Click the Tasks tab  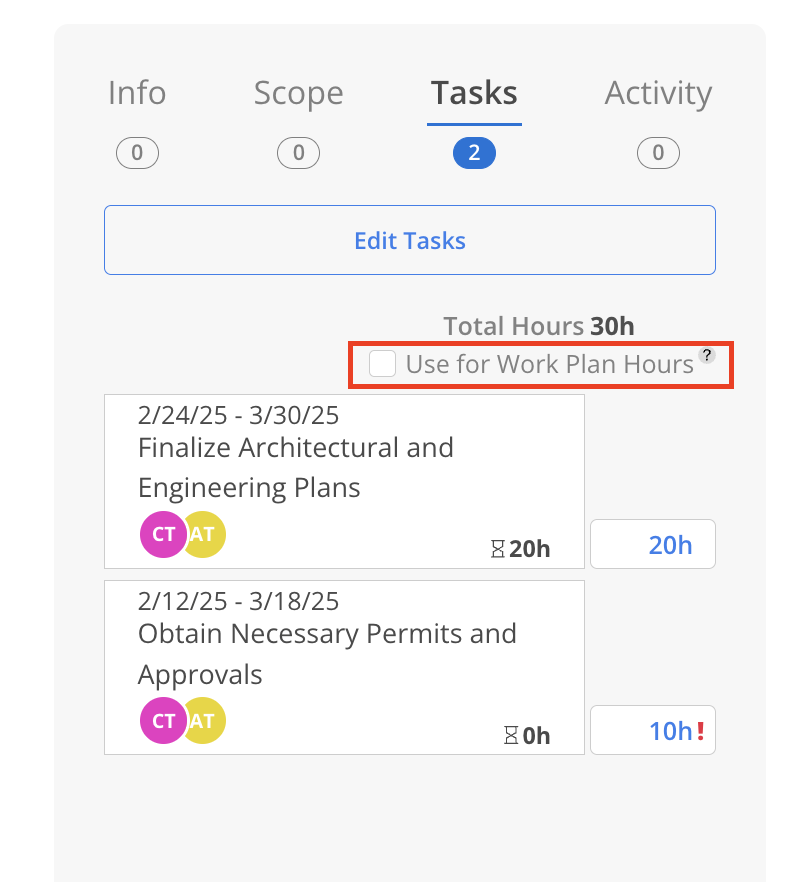tap(474, 93)
